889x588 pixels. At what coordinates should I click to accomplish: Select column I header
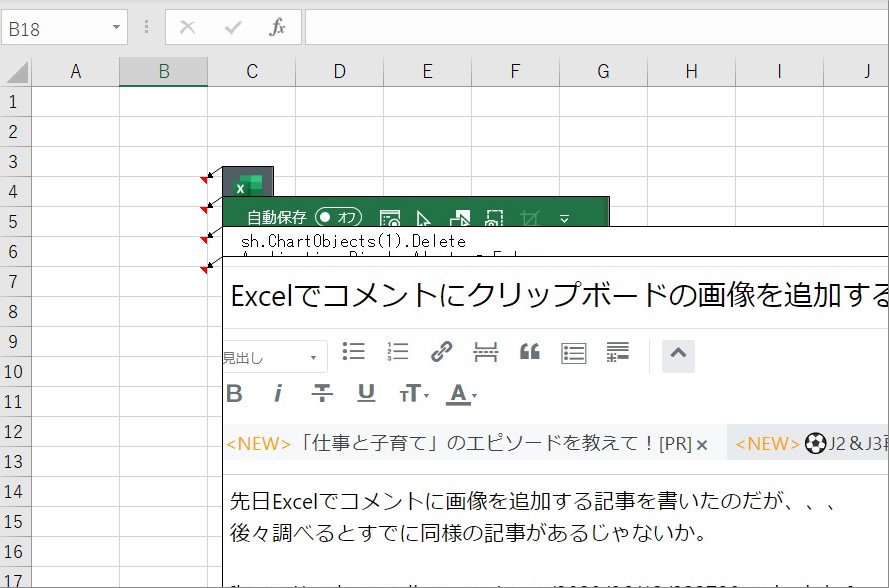(x=779, y=71)
